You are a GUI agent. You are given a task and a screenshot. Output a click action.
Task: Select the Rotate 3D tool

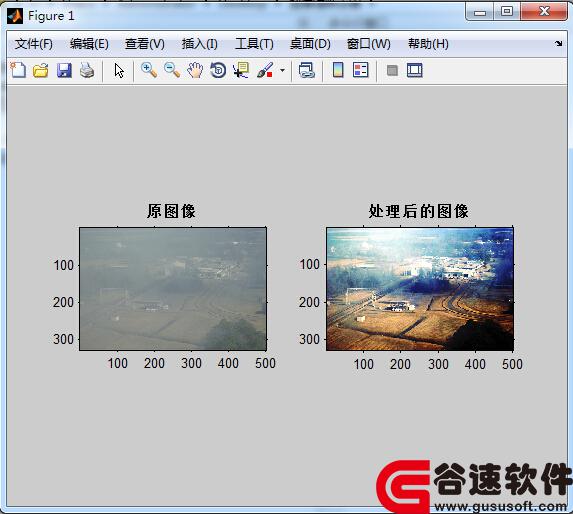218,70
